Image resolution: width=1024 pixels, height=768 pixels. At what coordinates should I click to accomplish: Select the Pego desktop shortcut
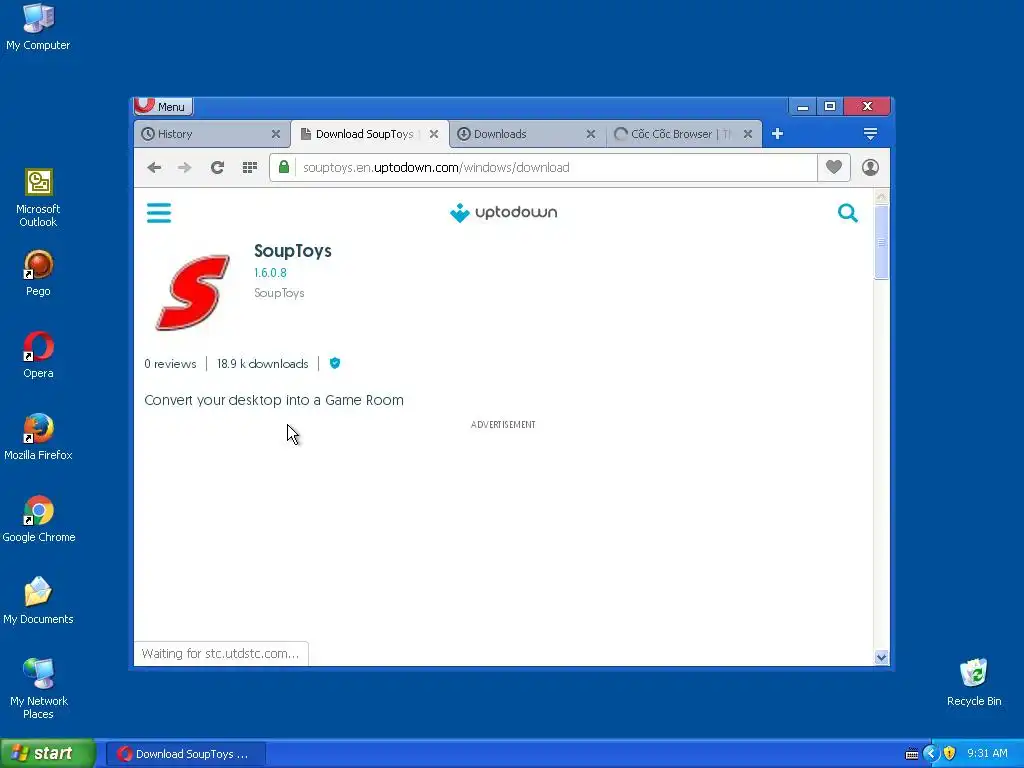point(38,274)
